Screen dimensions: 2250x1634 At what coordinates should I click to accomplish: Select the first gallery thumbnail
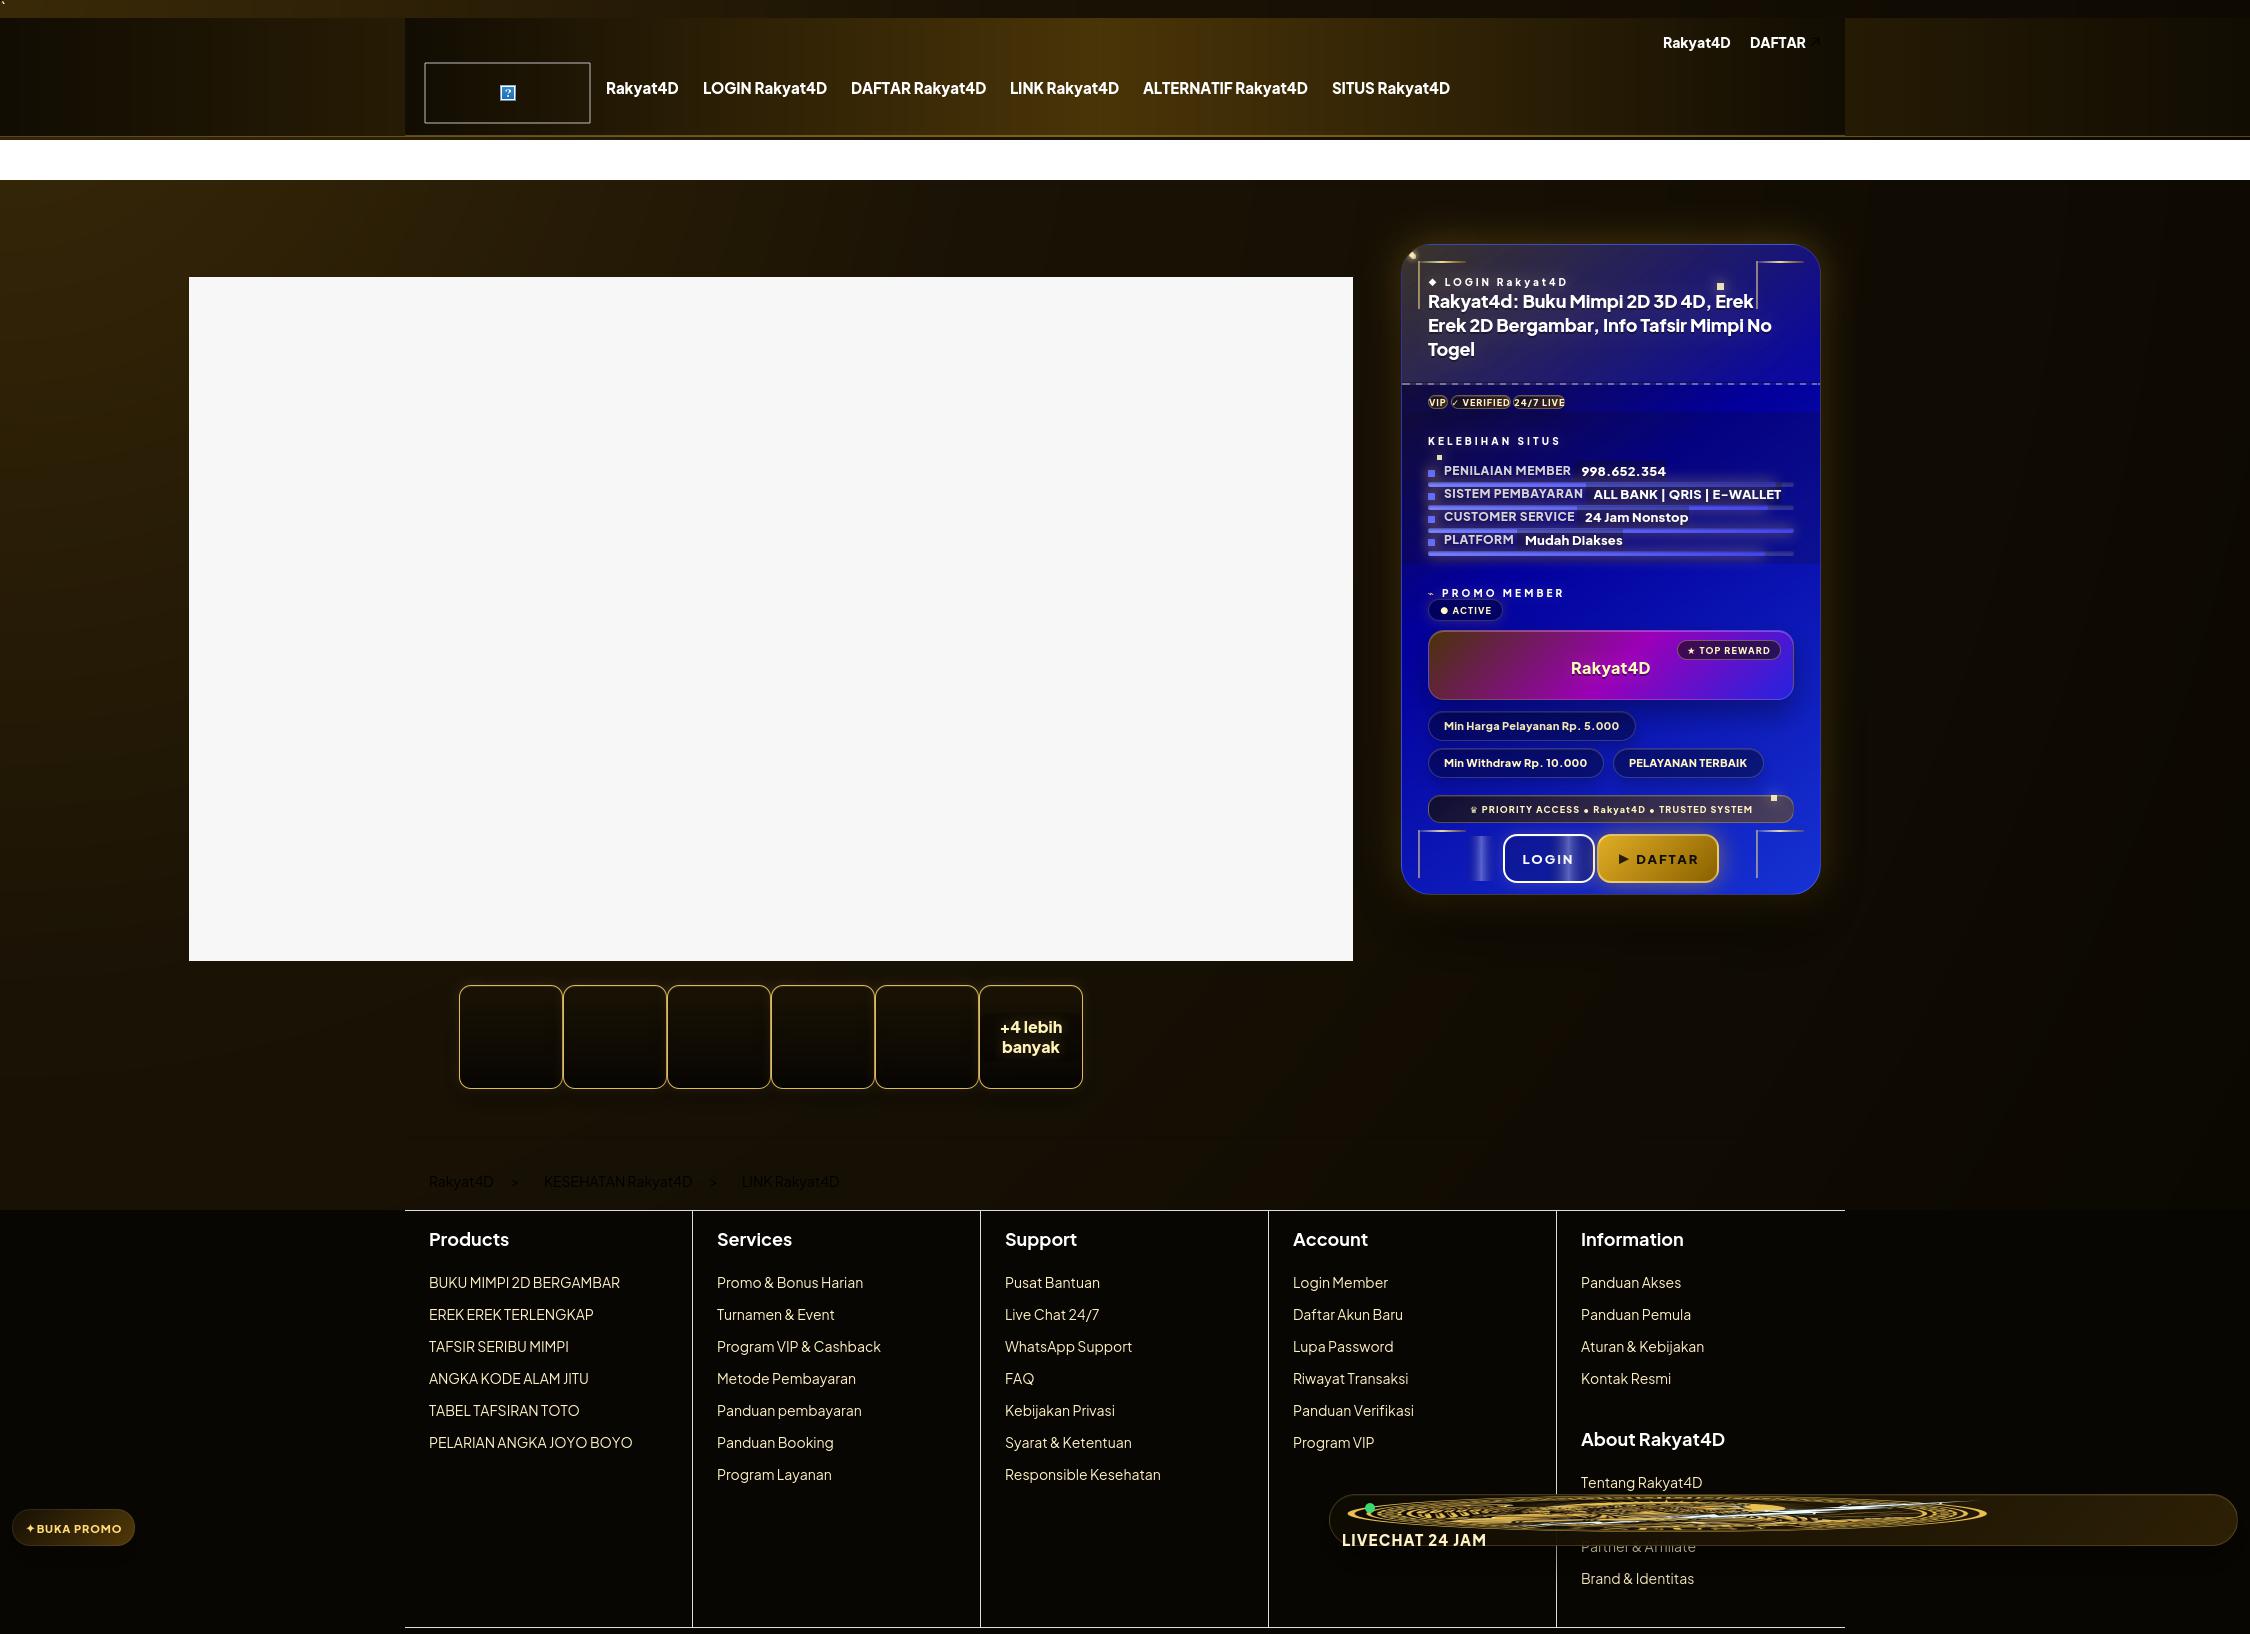pyautogui.click(x=511, y=1037)
